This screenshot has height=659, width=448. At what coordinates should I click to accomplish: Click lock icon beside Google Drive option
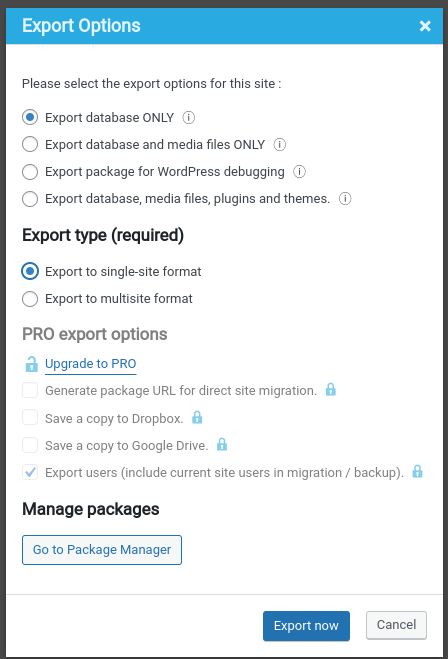(x=222, y=444)
